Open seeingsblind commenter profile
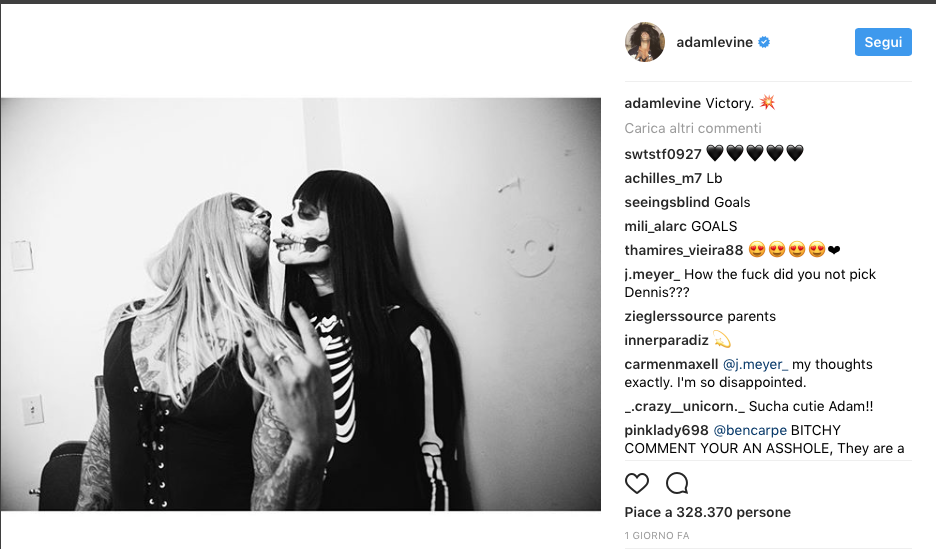Viewport: 936px width, 549px height. tap(667, 202)
